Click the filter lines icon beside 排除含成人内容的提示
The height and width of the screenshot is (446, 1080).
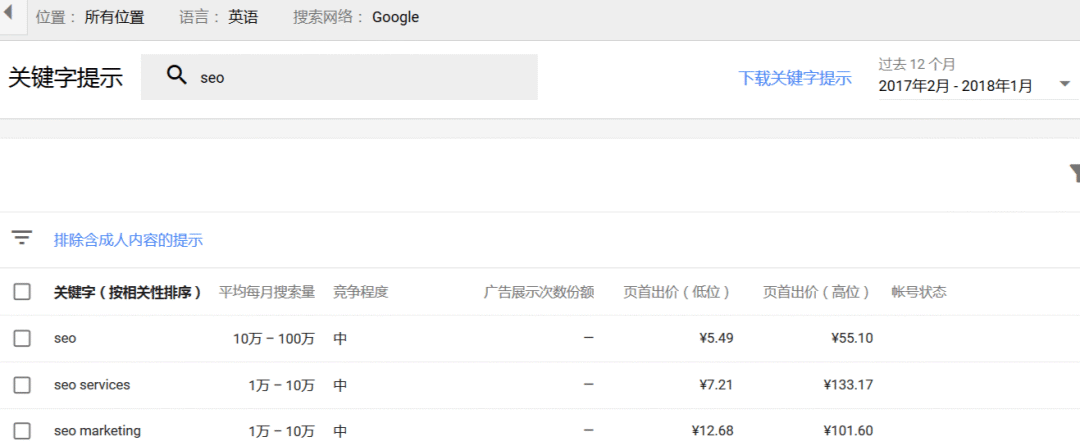[x=22, y=238]
